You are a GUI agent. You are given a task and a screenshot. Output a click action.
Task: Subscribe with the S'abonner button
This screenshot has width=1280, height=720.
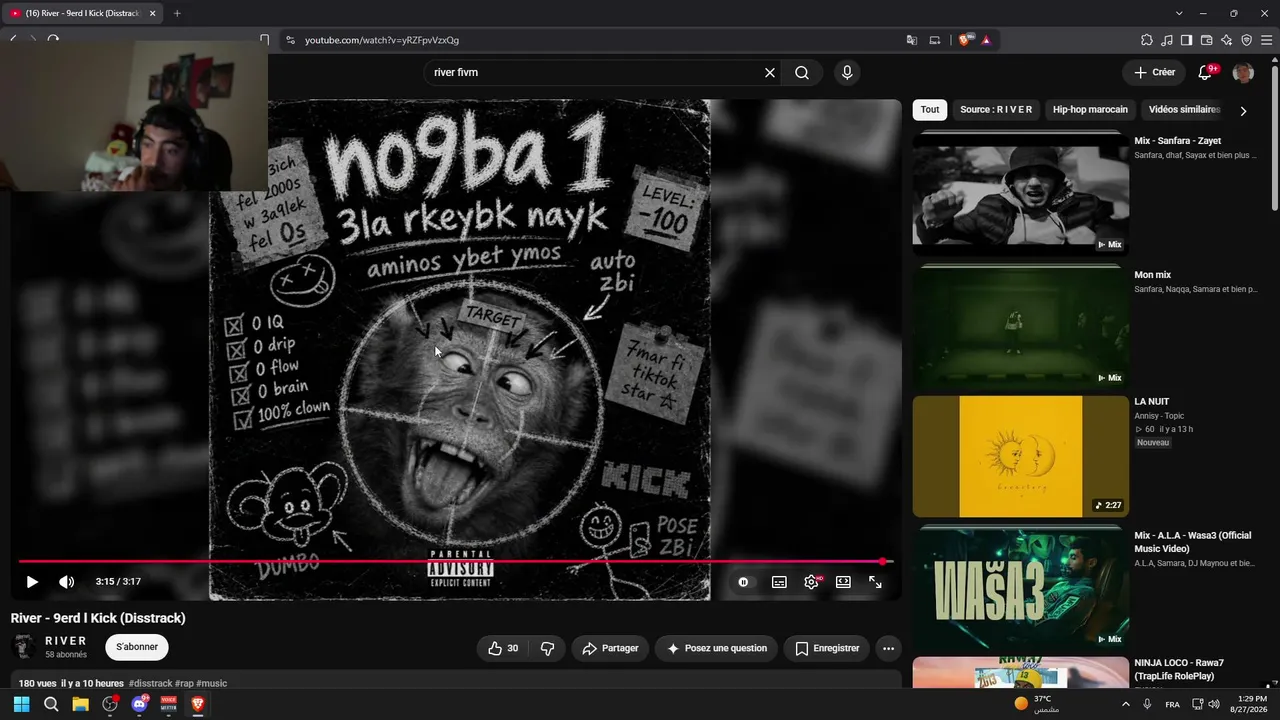tap(137, 647)
